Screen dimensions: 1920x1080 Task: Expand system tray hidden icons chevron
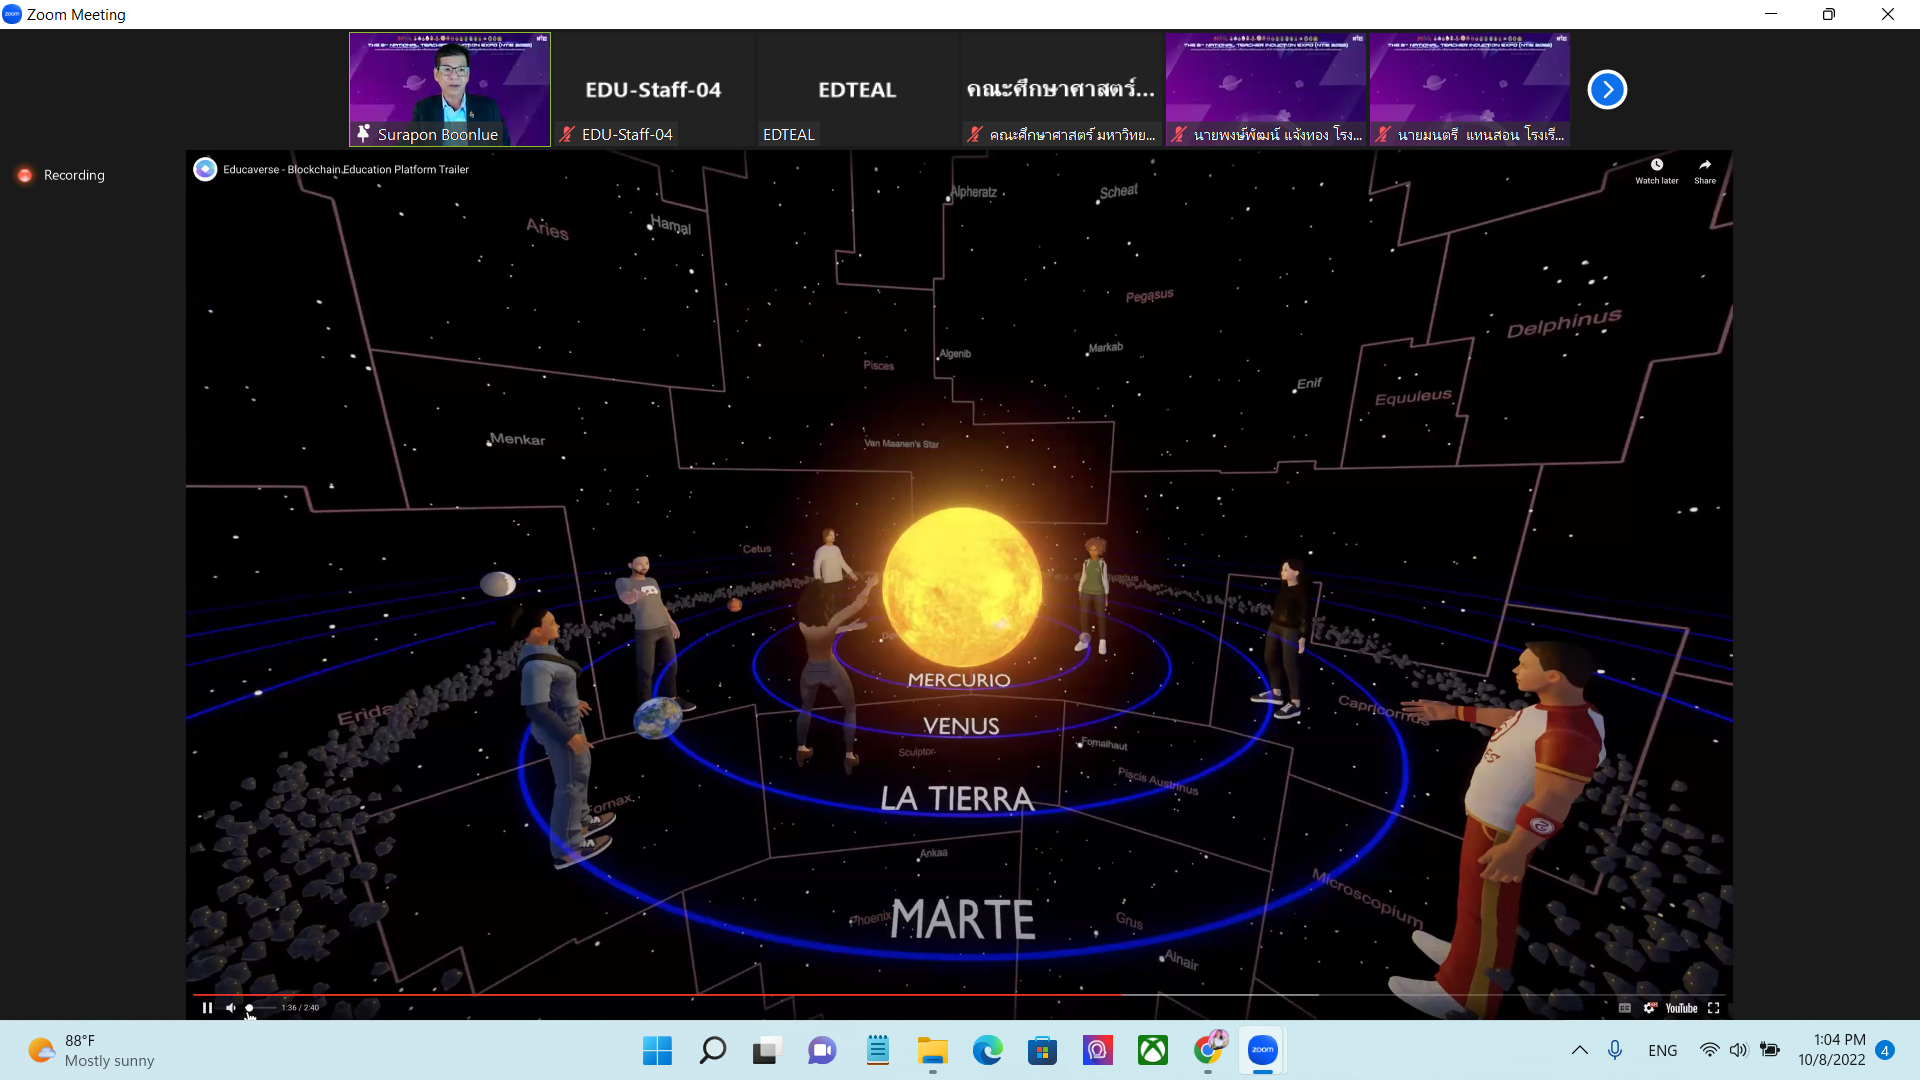1580,1050
